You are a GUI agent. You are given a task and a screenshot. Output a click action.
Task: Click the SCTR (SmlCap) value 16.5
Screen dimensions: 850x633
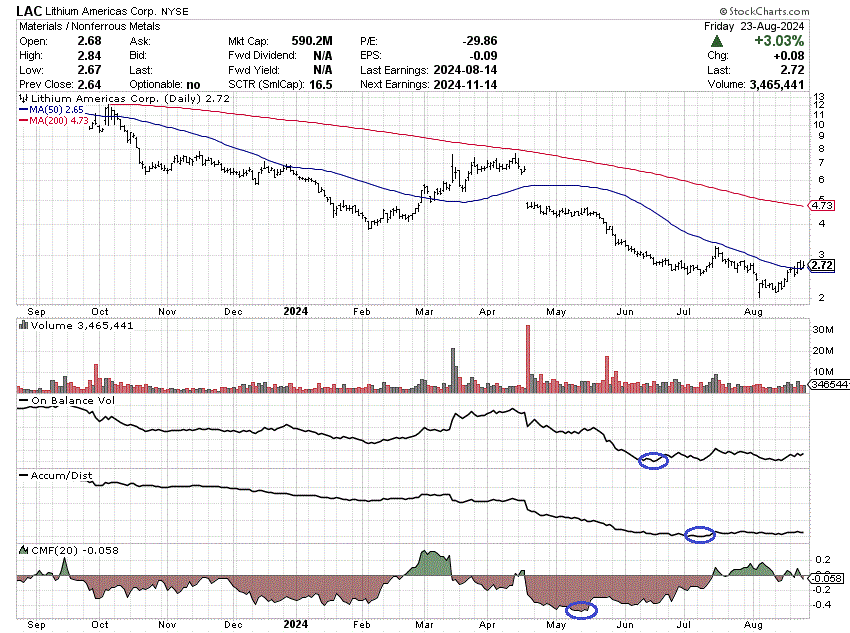[320, 85]
